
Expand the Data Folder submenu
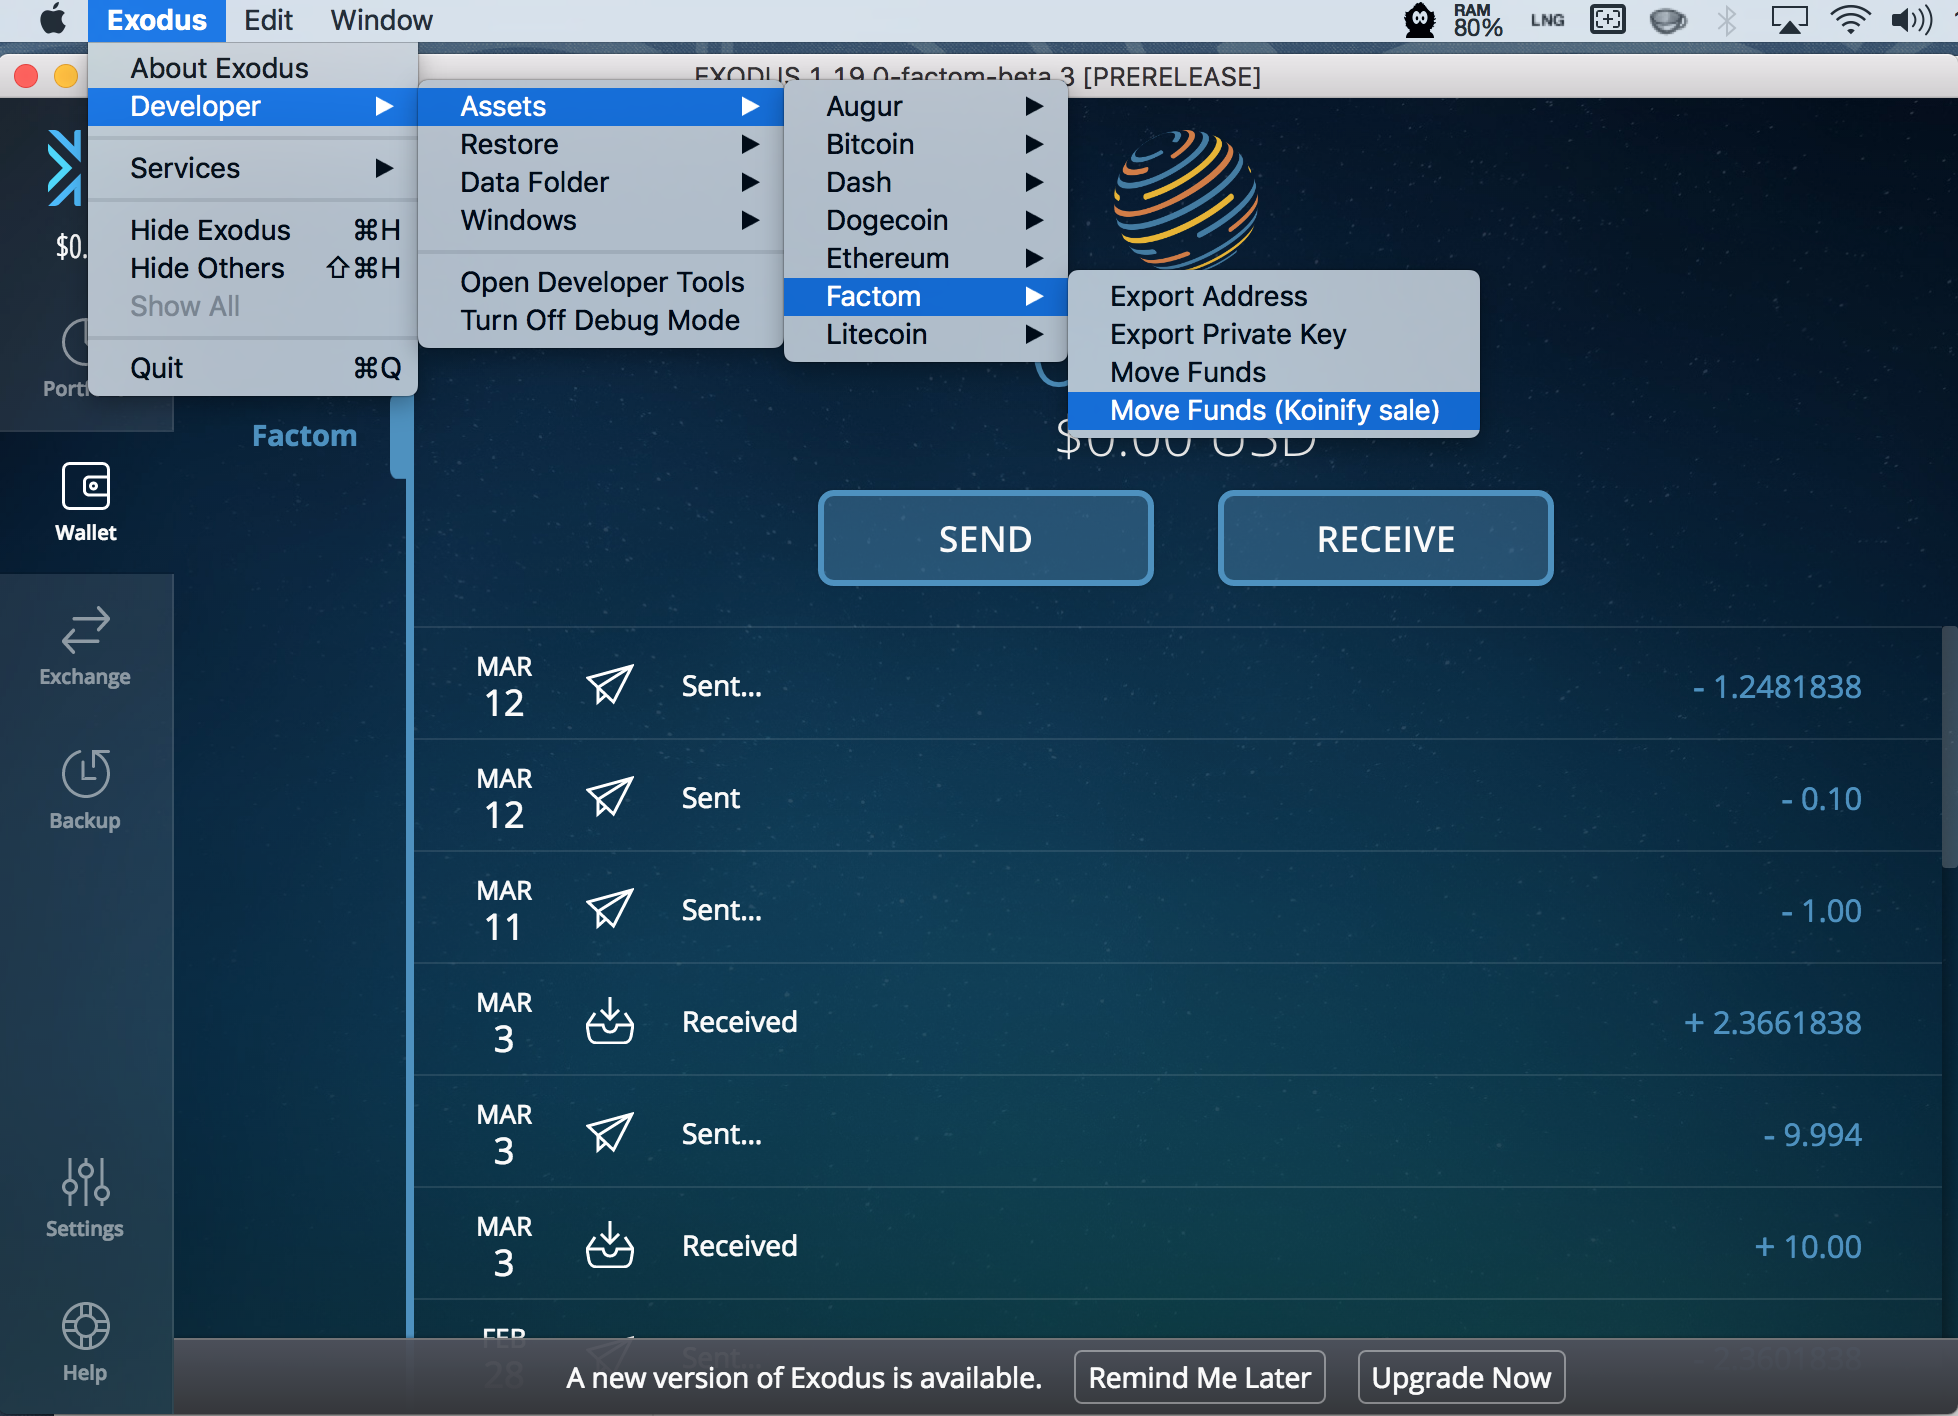pos(600,182)
